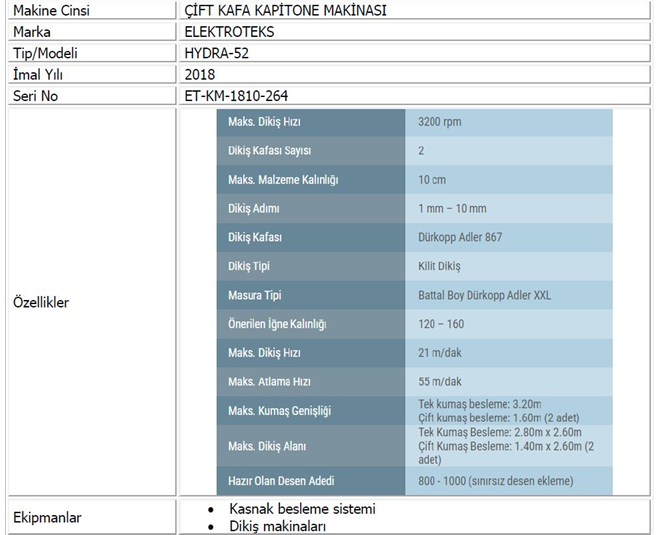The height and width of the screenshot is (535, 660).
Task: Click the 'Maks. Atlama Hızı' row label
Action: [269, 381]
